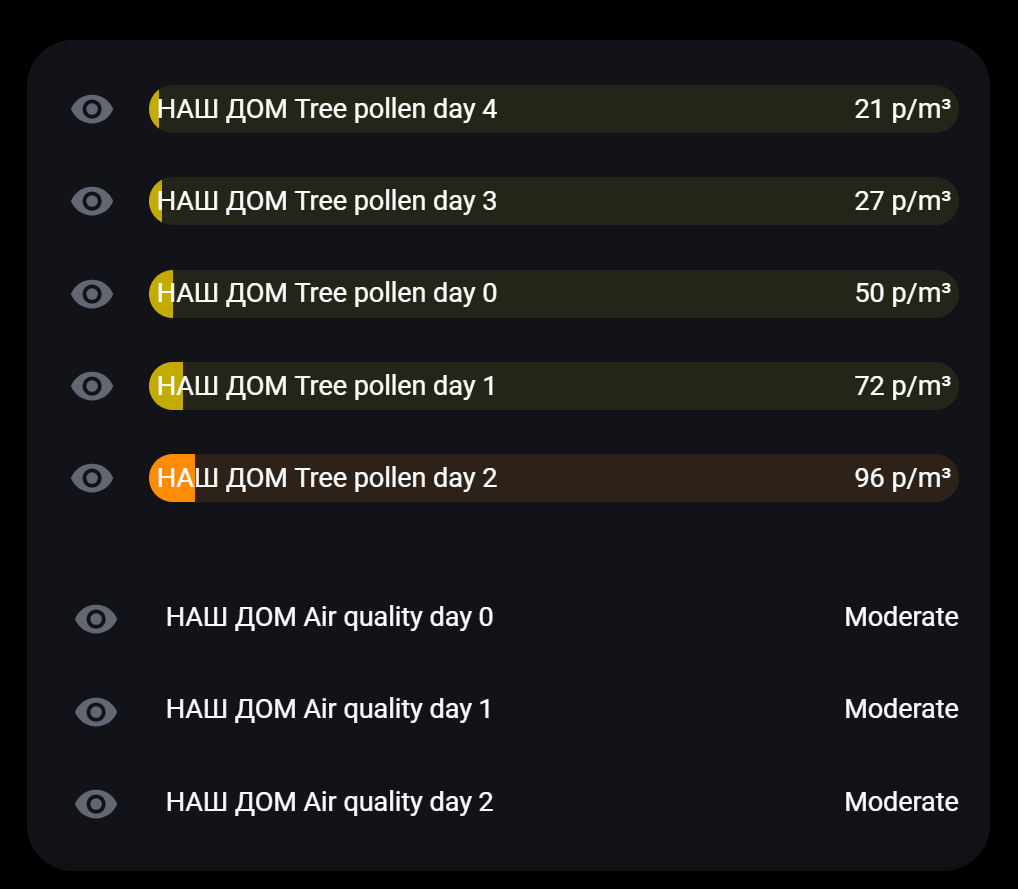Click eye icon for Air quality day 0
Screen dimensions: 1018x889
[x=96, y=619]
